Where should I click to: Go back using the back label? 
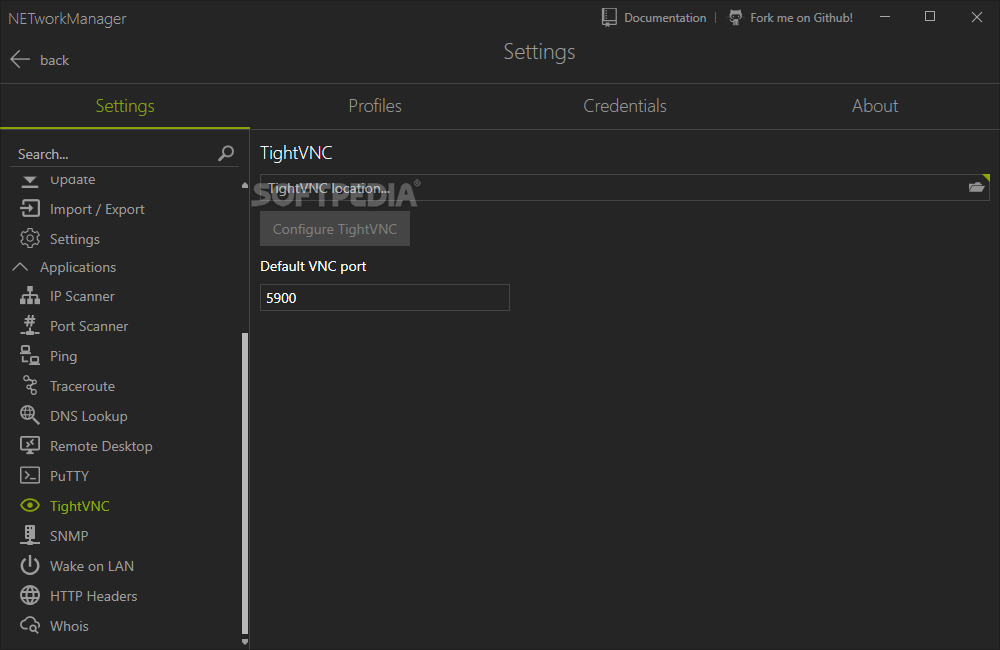(x=54, y=60)
